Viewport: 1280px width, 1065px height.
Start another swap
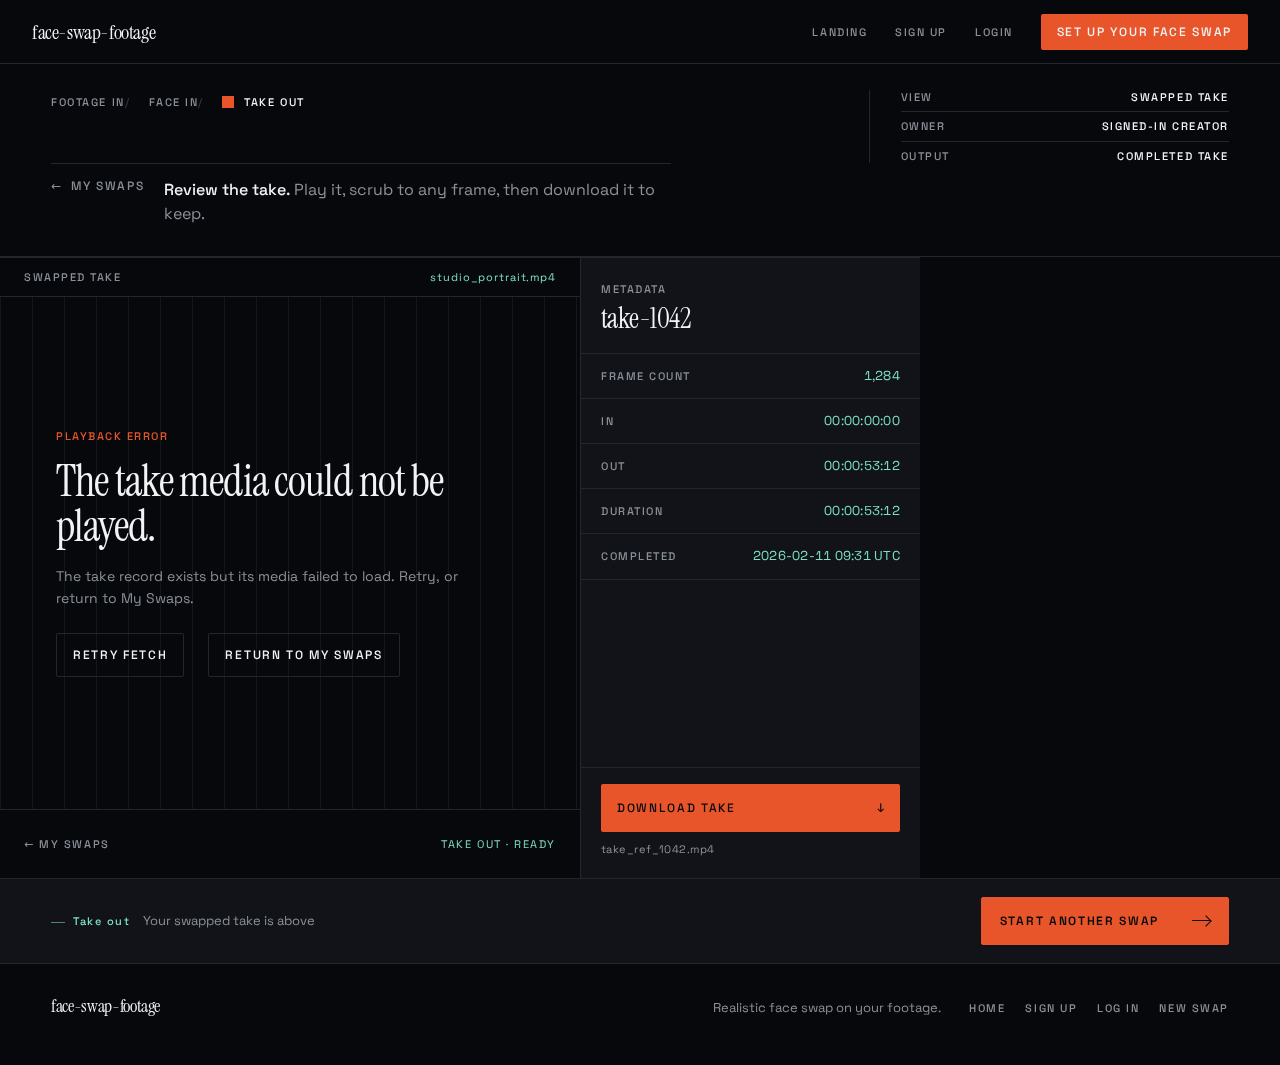[1105, 921]
